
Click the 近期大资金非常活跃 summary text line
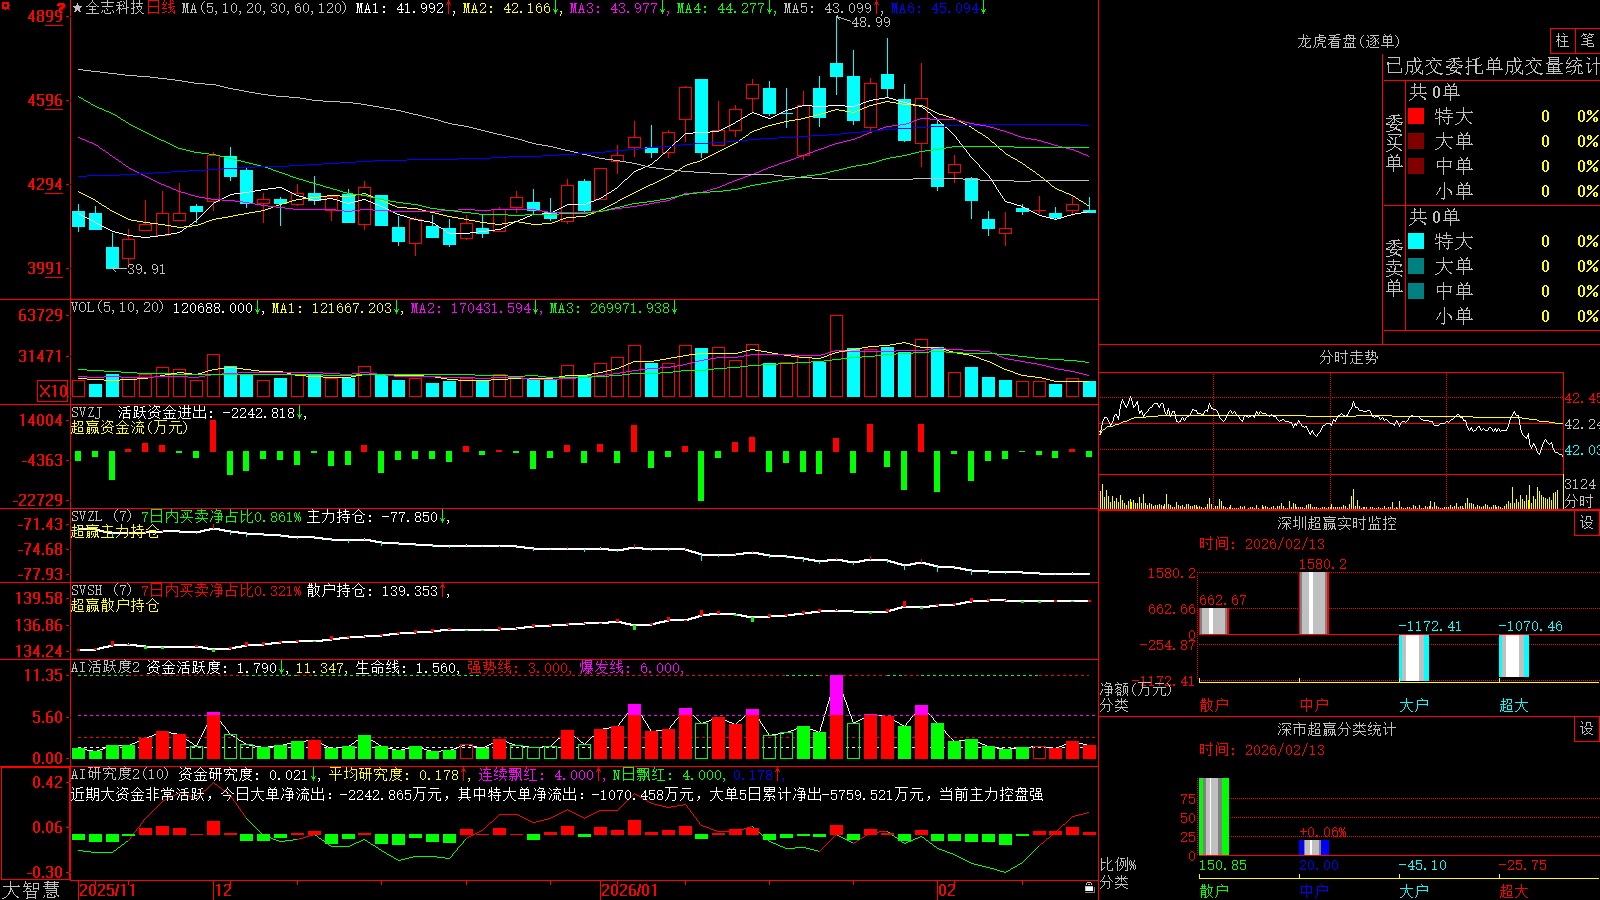click(557, 794)
